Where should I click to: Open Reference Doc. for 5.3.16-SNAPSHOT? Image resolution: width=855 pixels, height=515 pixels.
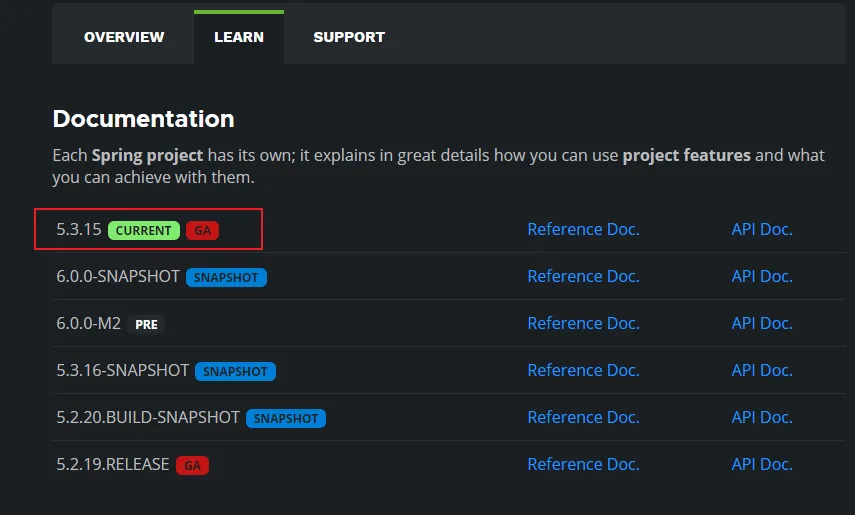pos(583,370)
